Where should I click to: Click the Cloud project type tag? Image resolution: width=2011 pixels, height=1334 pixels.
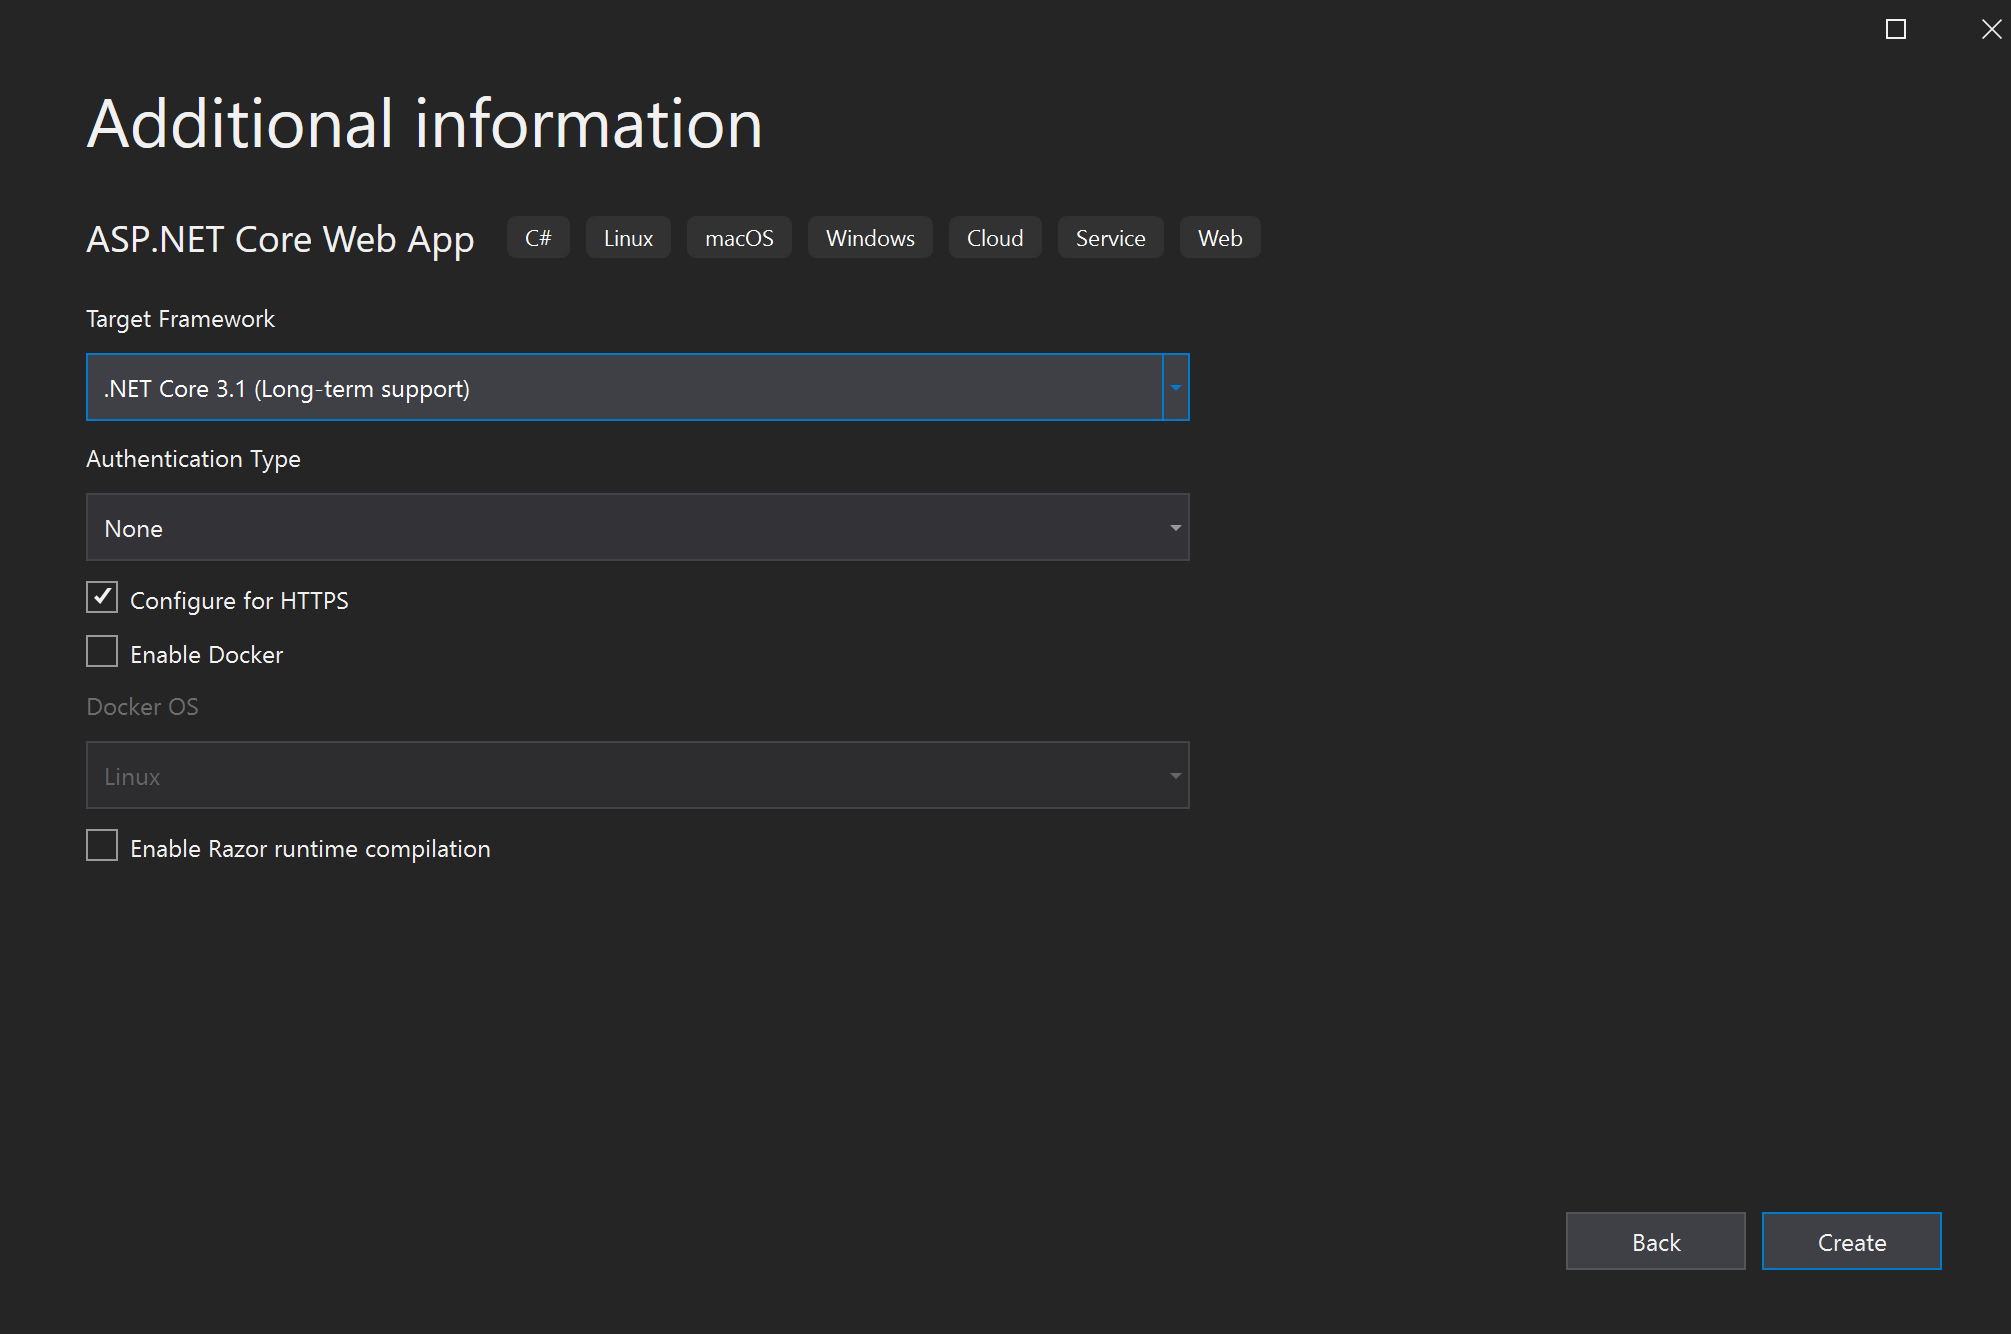tap(995, 238)
